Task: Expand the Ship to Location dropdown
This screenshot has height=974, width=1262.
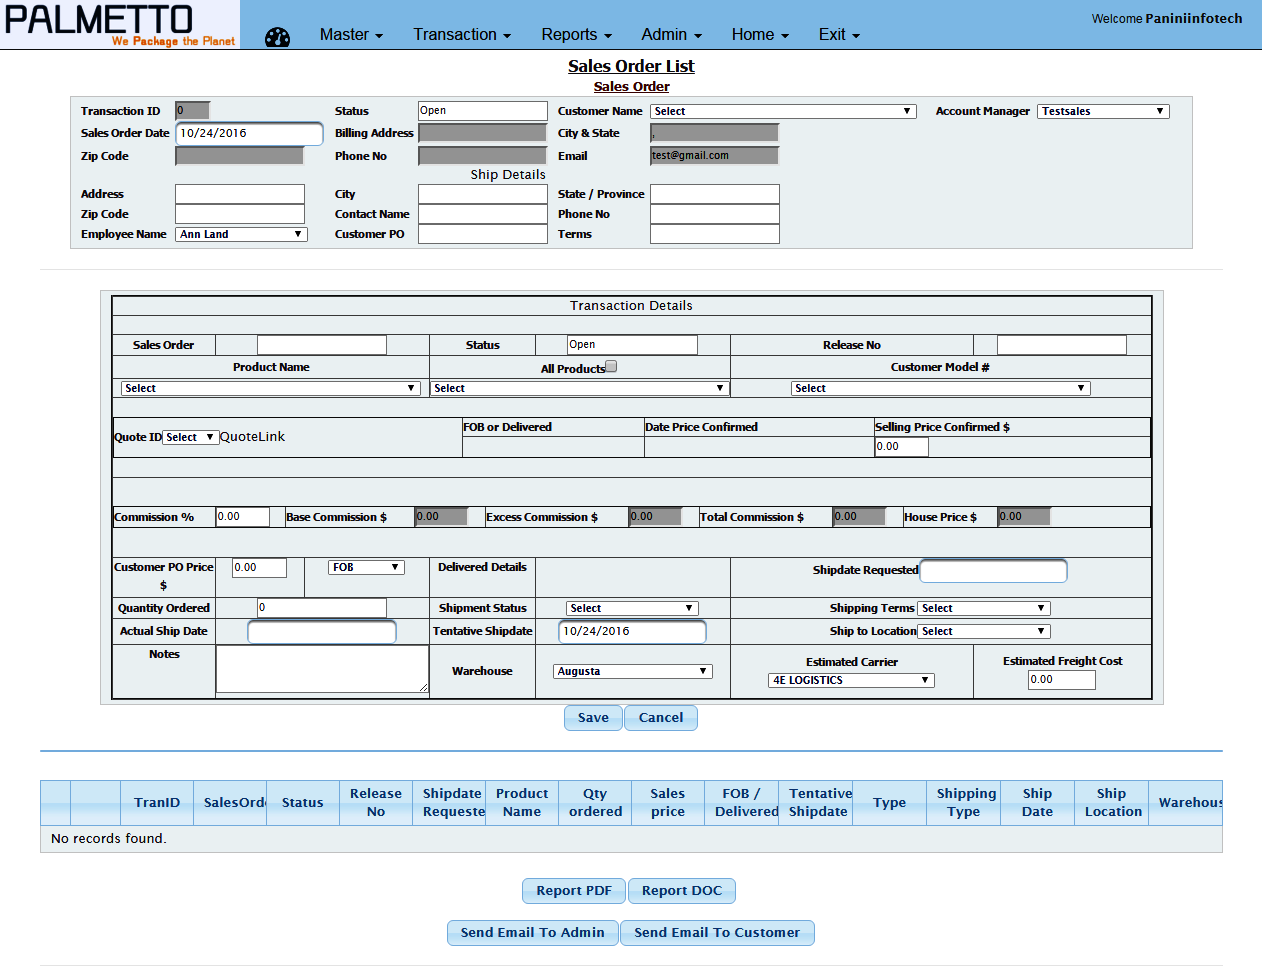Action: point(984,631)
